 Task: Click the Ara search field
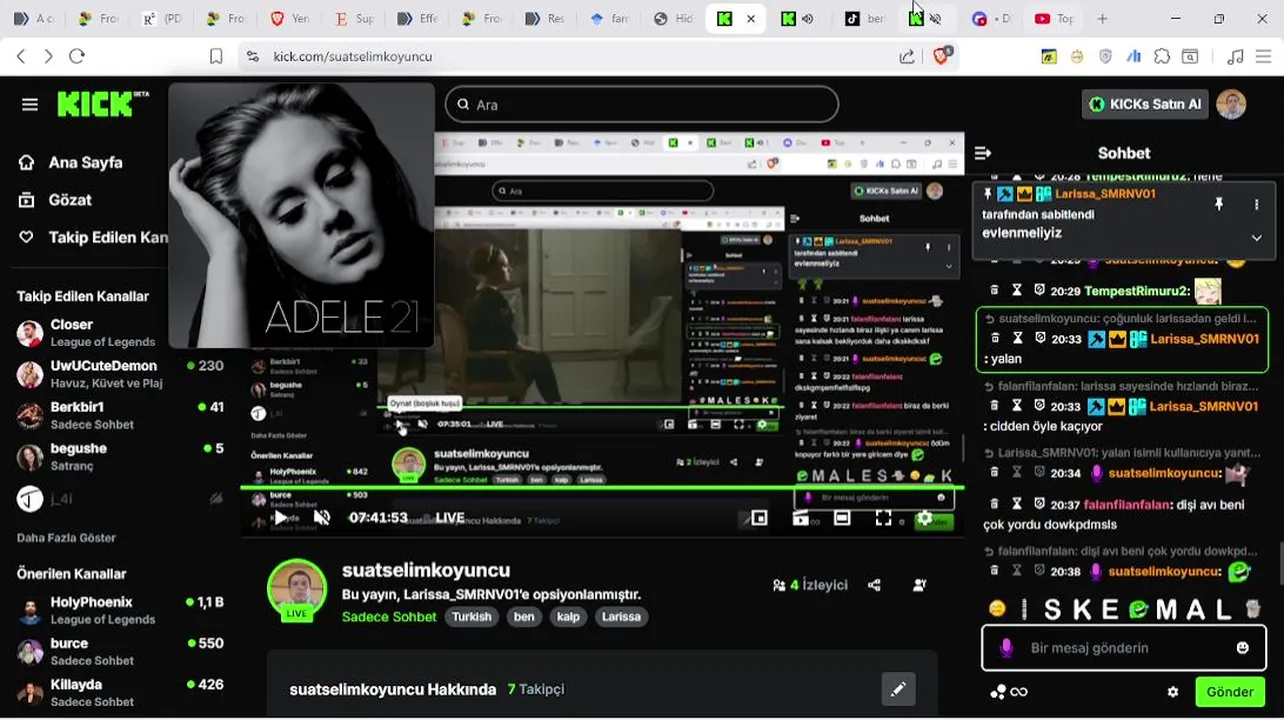click(x=641, y=104)
